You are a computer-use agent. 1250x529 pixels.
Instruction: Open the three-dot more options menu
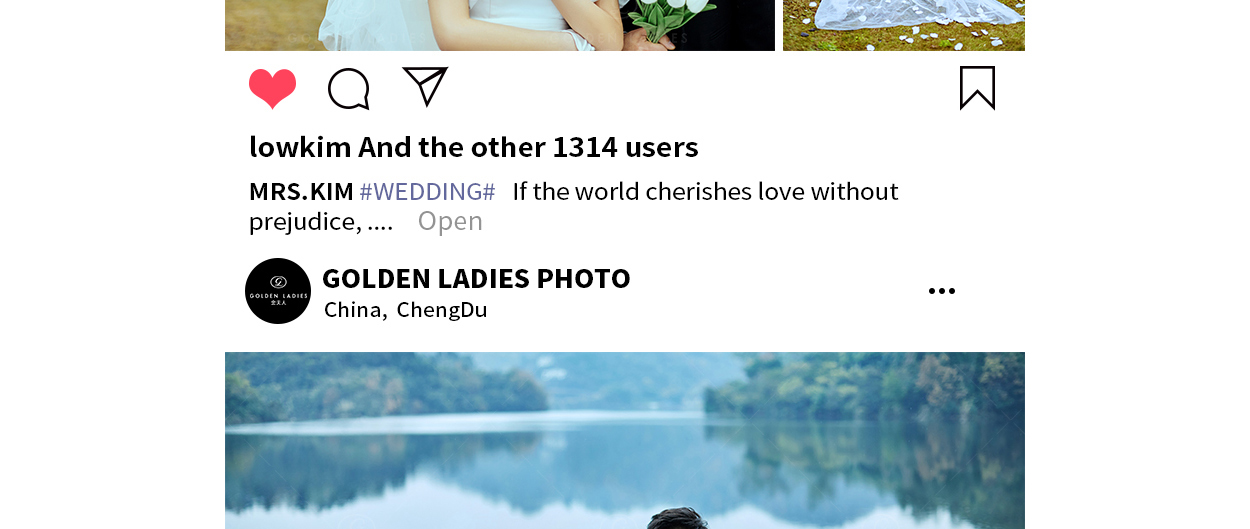point(942,291)
